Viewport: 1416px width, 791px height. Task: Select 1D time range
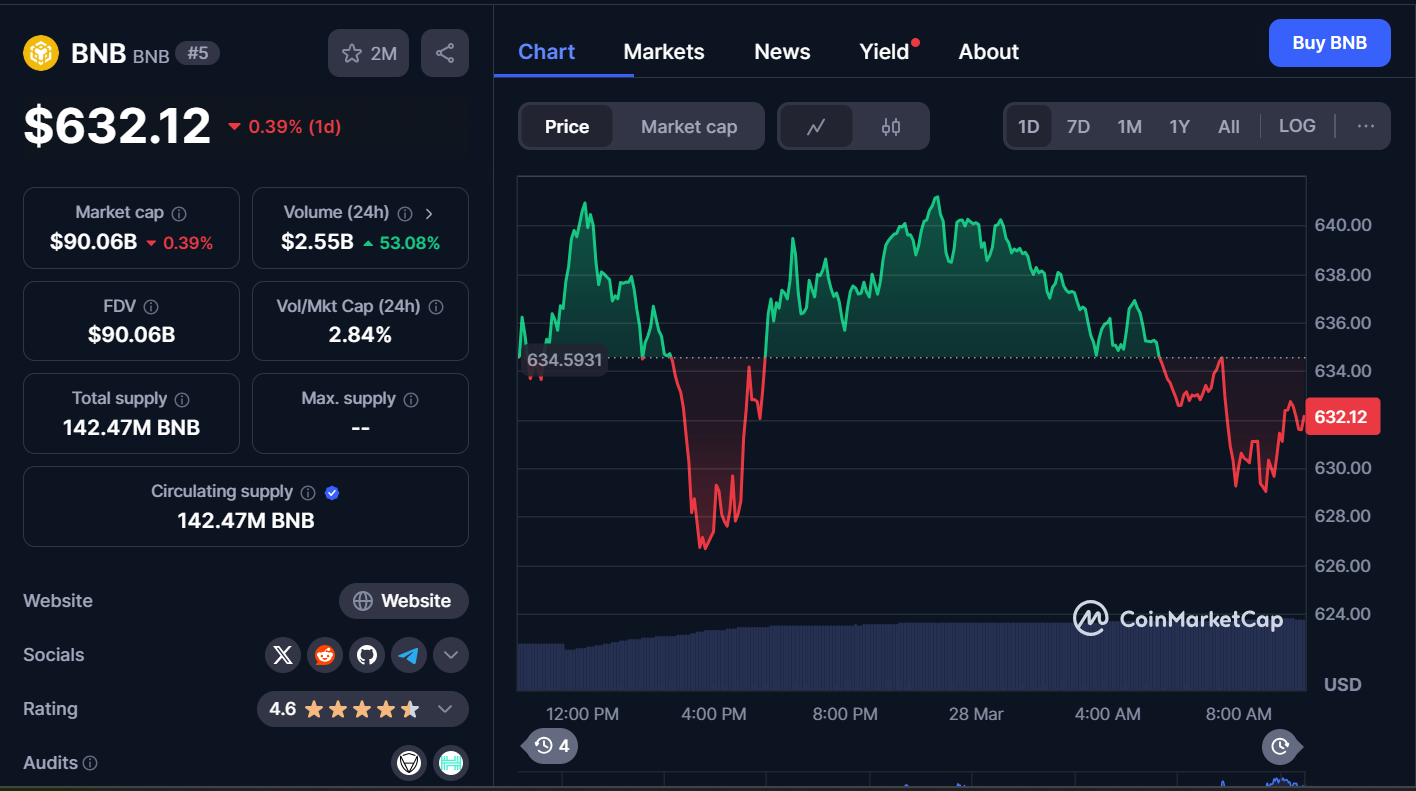[x=1028, y=127]
